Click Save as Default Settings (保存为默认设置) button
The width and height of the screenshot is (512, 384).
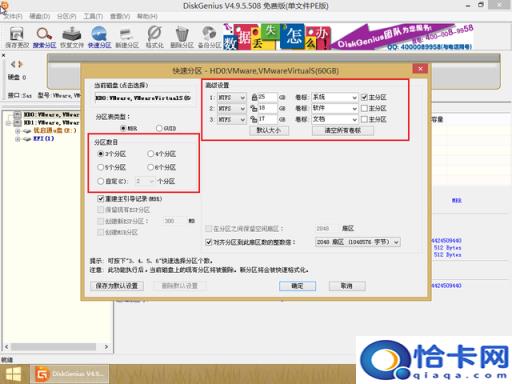117,286
